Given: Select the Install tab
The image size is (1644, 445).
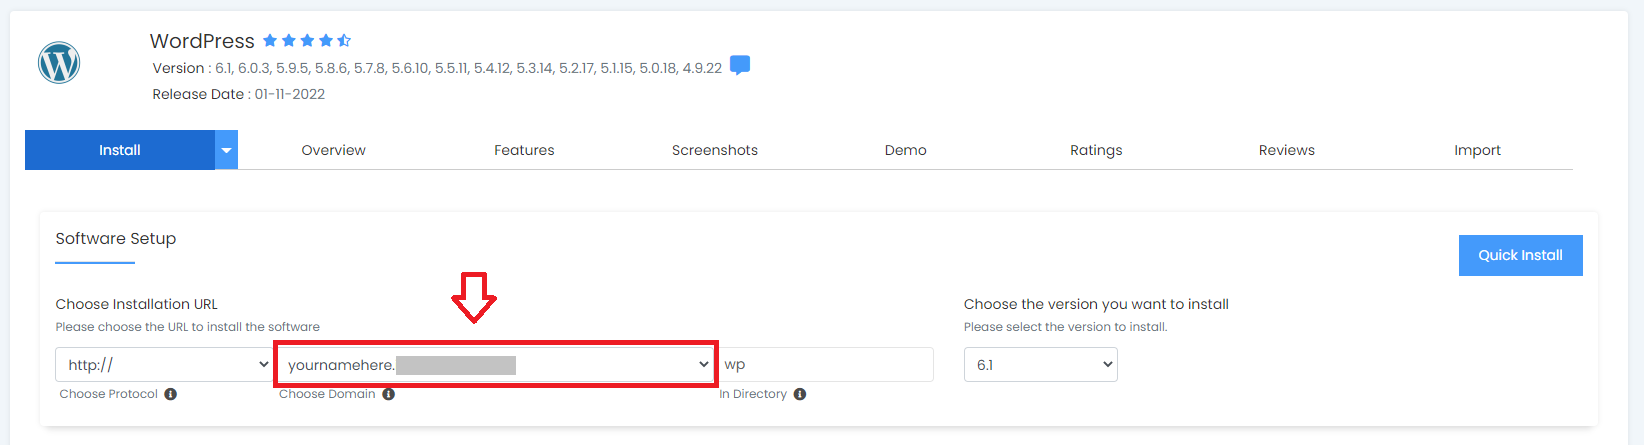Looking at the screenshot, I should click(120, 150).
